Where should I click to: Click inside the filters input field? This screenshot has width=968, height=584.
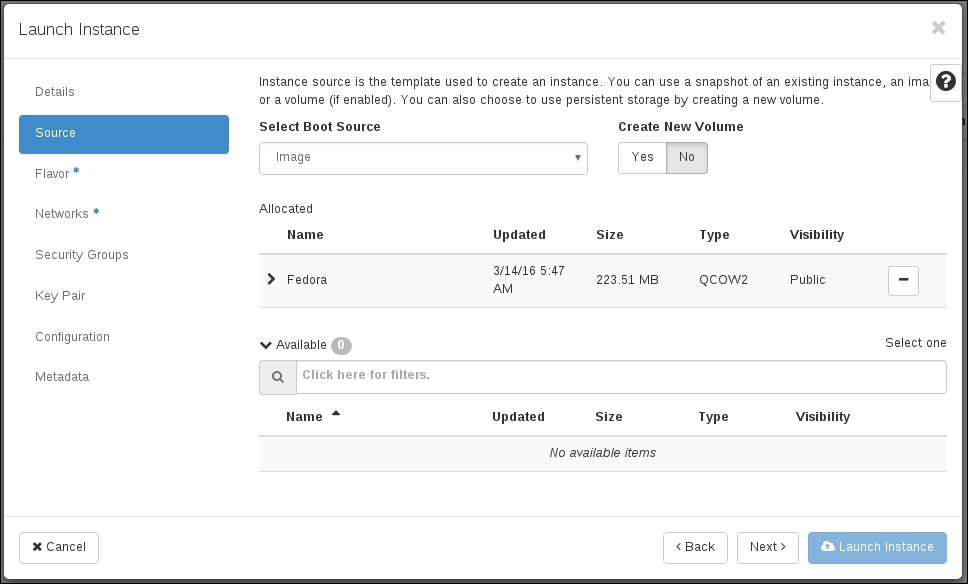pos(620,377)
